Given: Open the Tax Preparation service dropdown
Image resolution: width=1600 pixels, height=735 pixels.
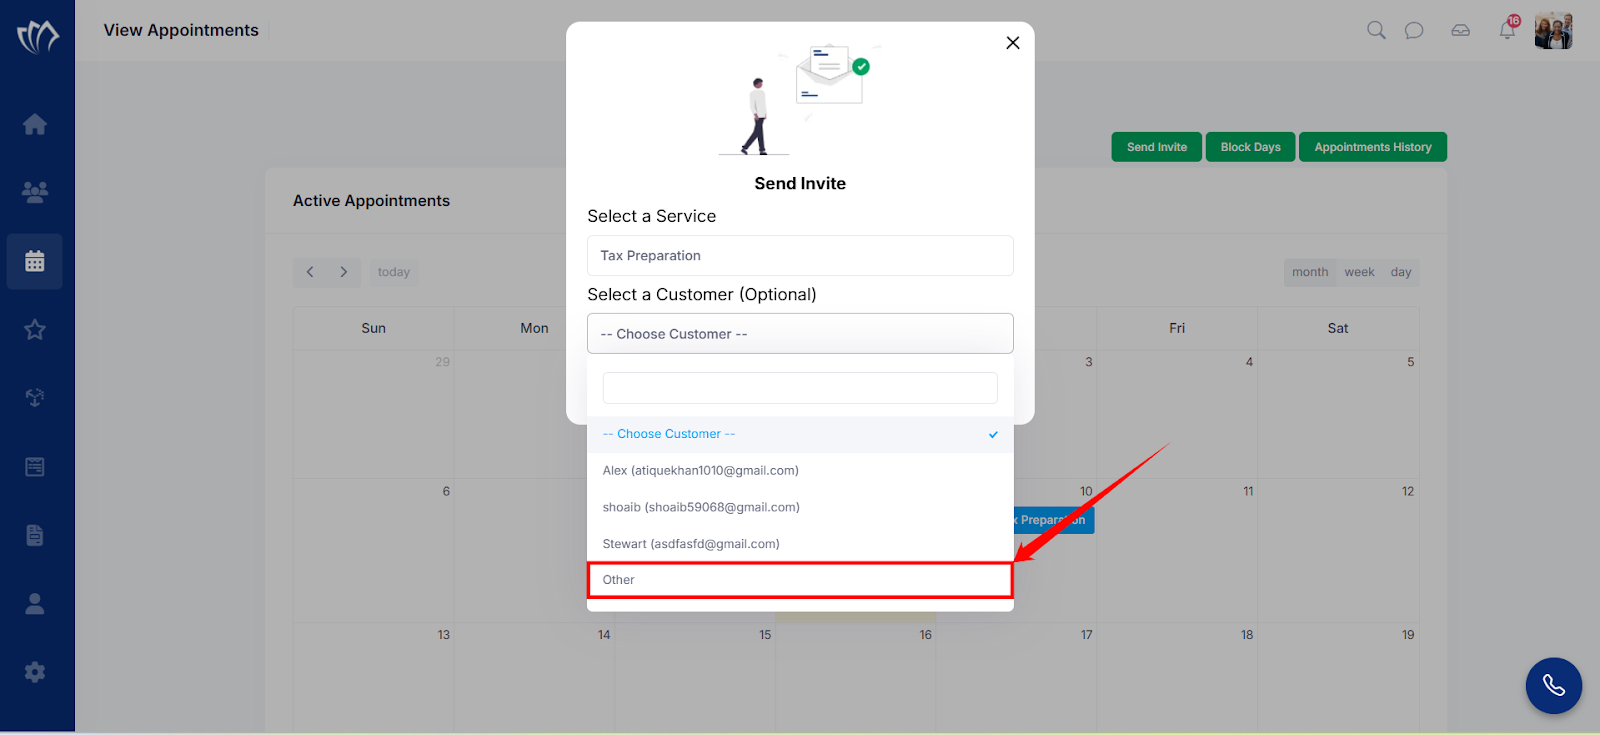Looking at the screenshot, I should coord(800,256).
